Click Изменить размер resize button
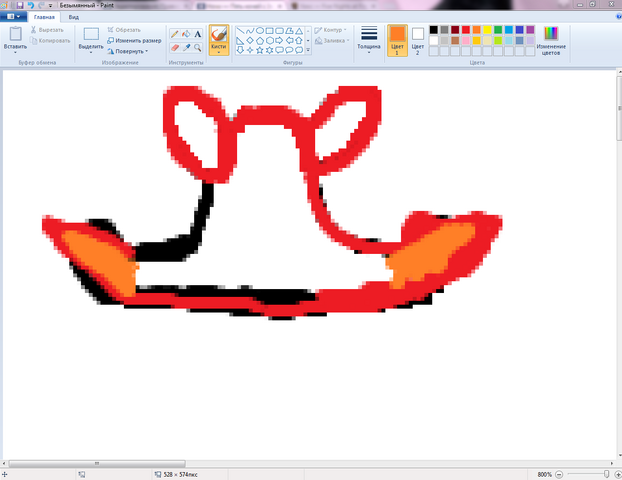622x480 pixels. 134,40
